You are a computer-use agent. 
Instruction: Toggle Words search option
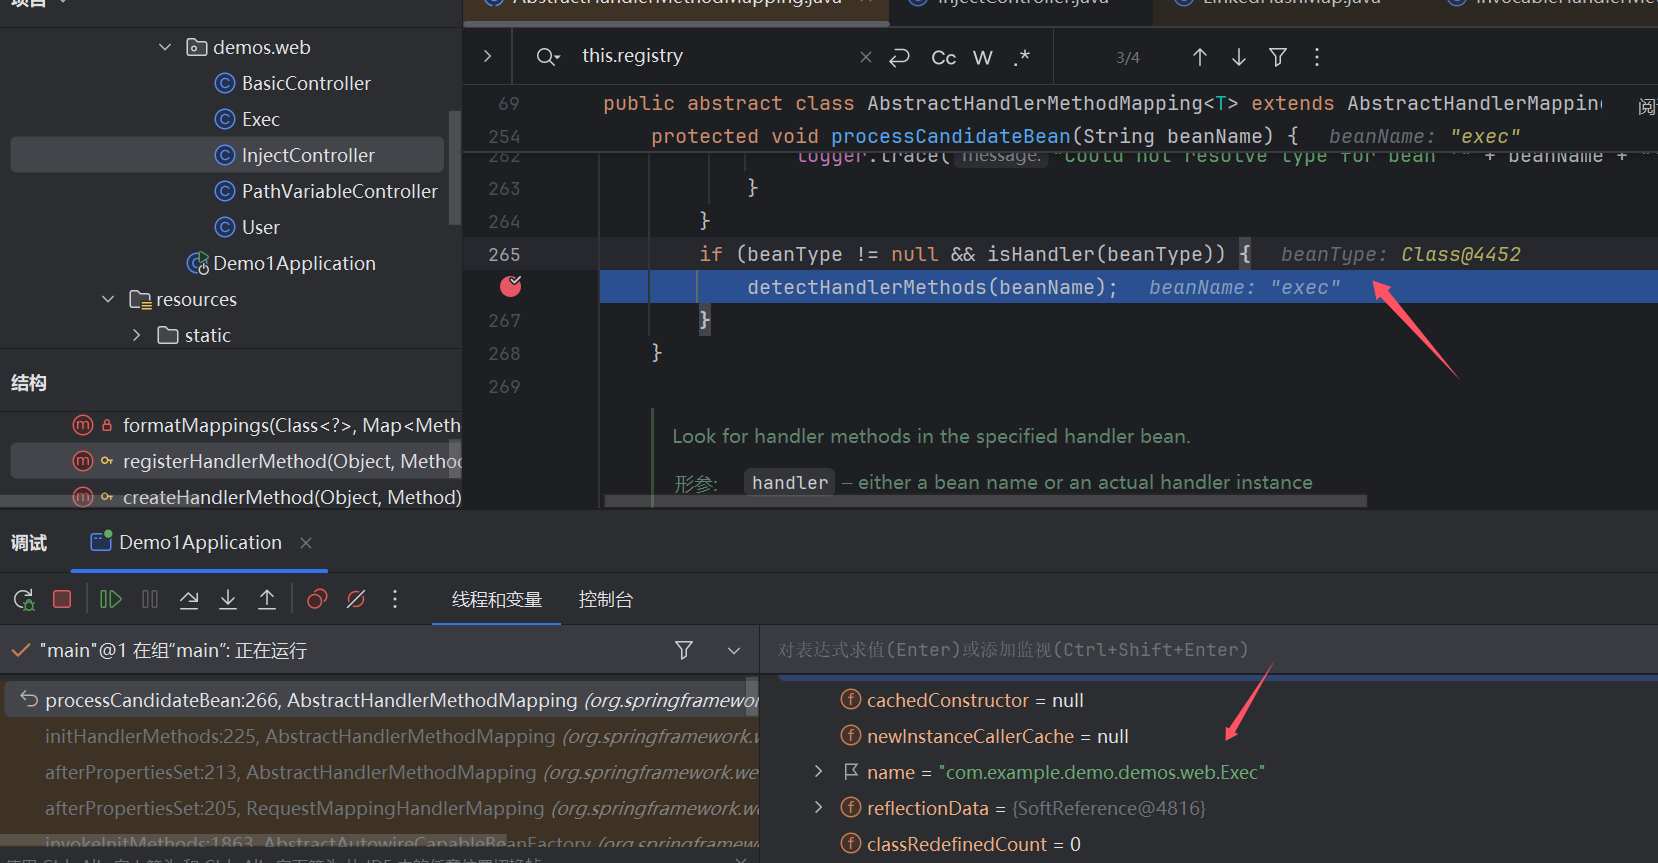point(983,57)
